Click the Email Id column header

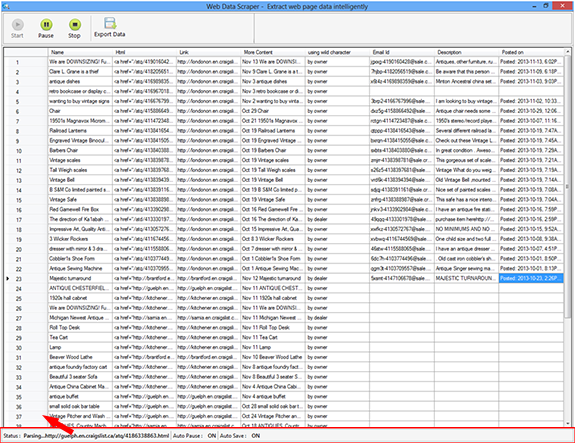[402, 52]
